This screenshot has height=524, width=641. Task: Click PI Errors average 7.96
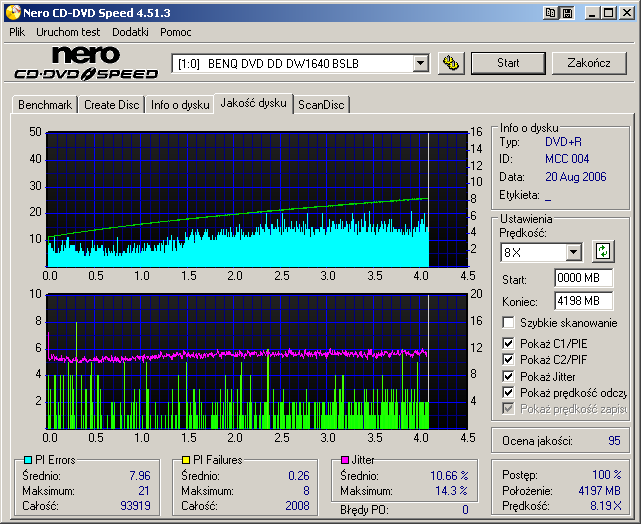tap(140, 476)
